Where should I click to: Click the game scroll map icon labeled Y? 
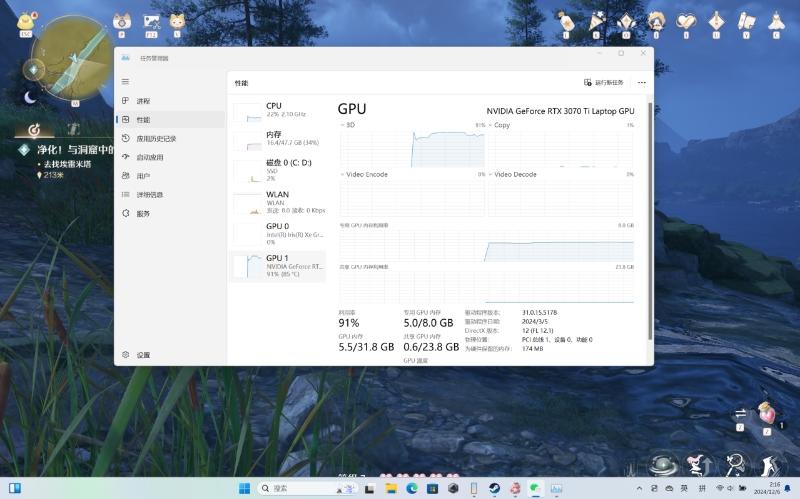746,21
